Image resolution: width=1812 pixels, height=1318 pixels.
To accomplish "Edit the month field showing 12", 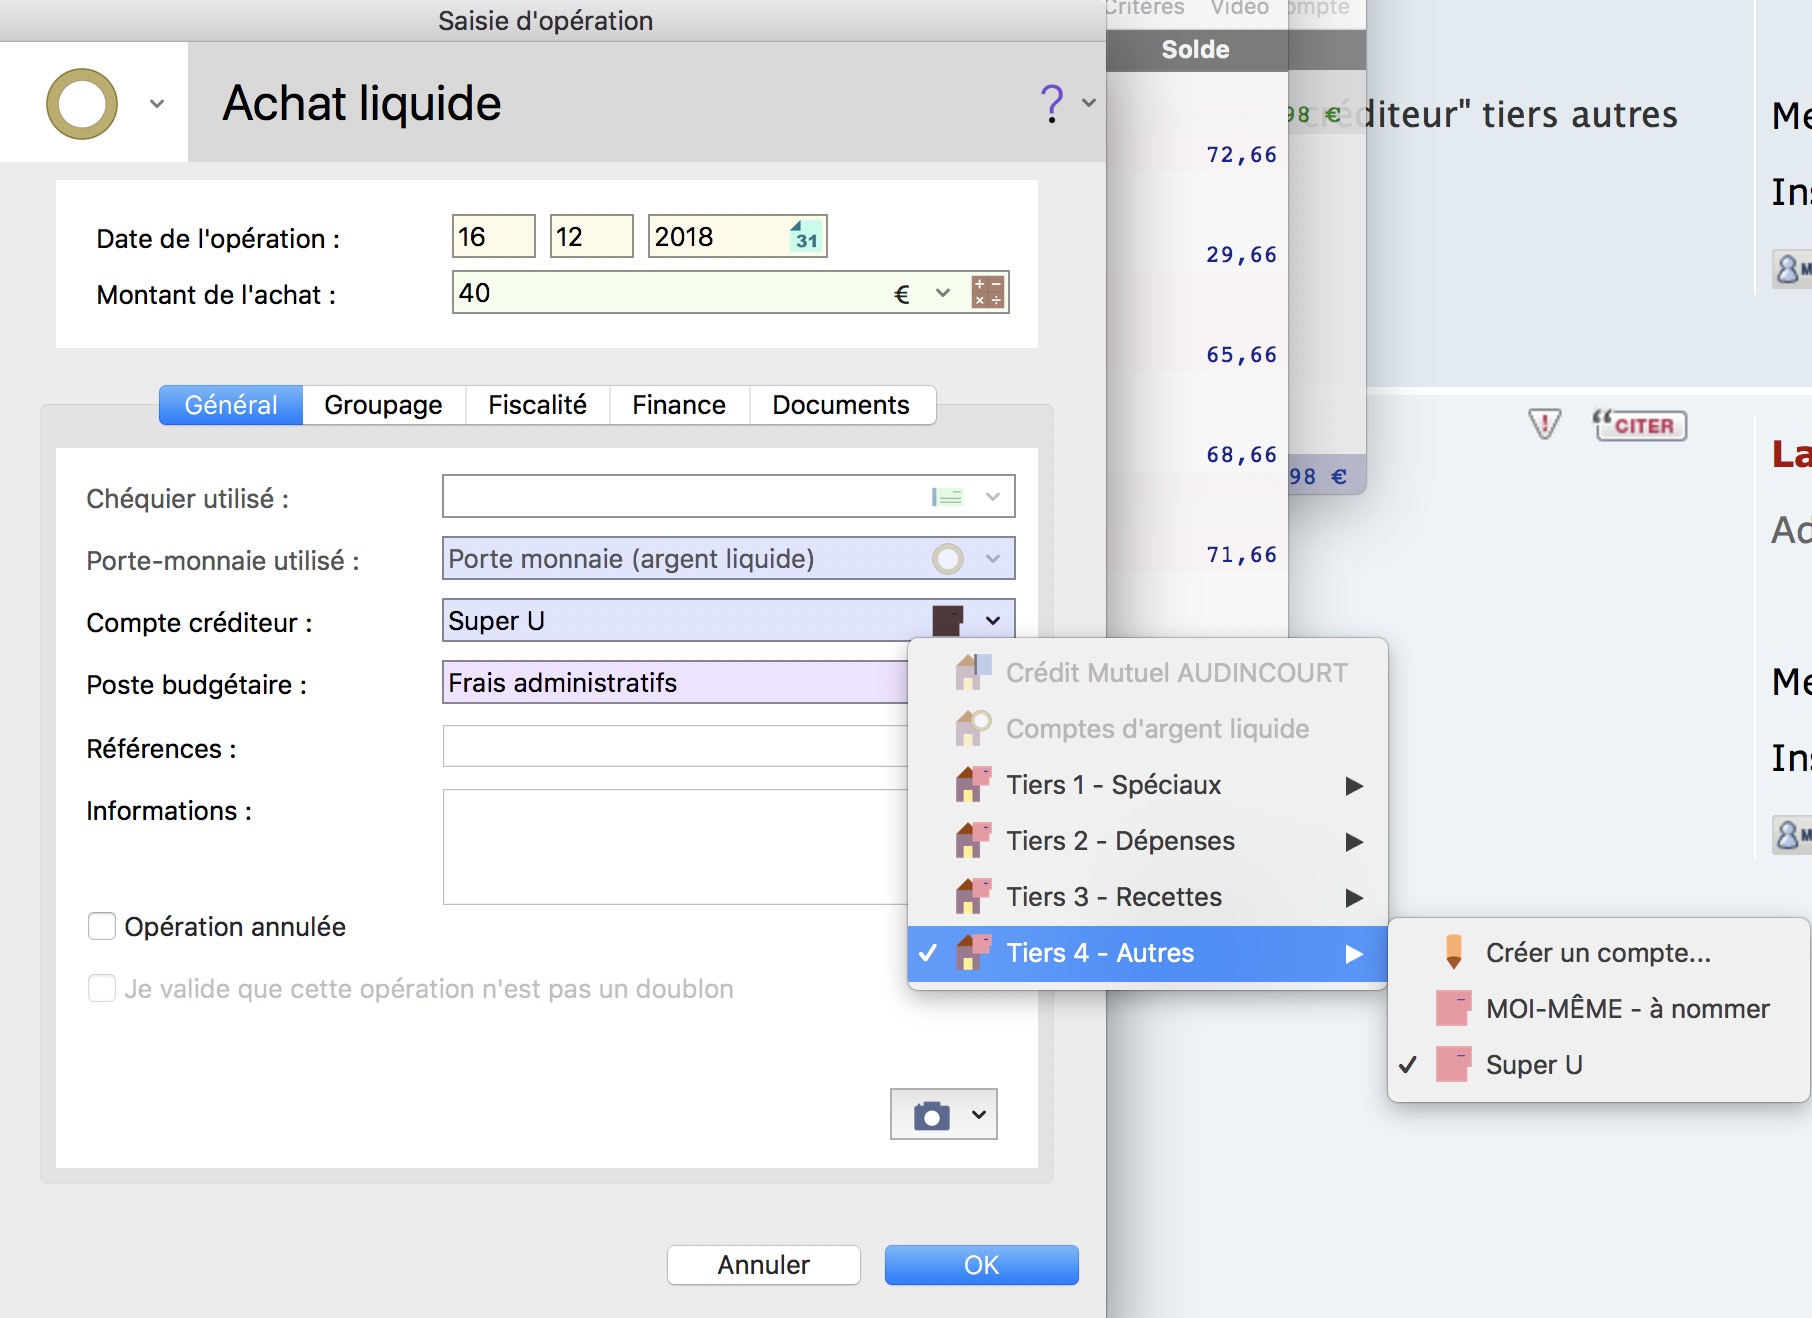I will pyautogui.click(x=591, y=236).
